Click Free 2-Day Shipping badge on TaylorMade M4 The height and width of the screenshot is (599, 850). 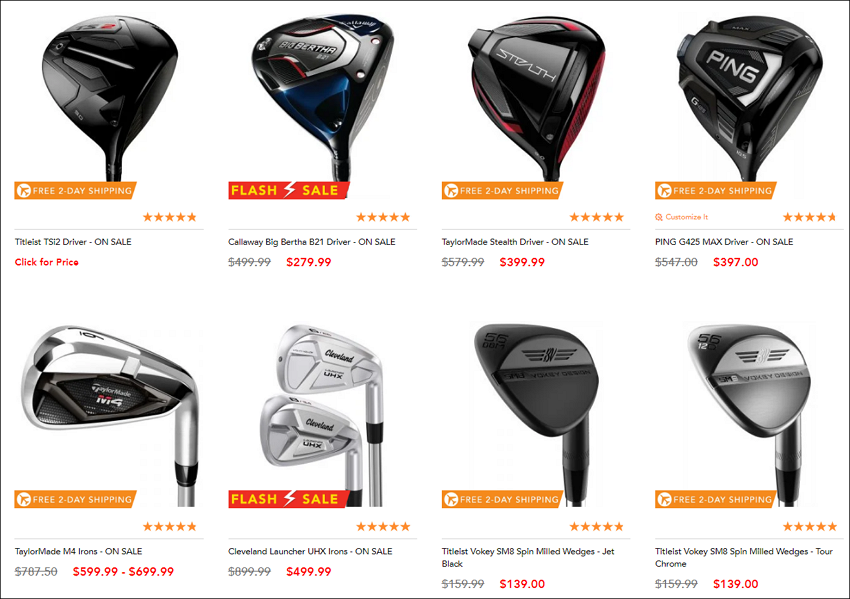tap(75, 499)
